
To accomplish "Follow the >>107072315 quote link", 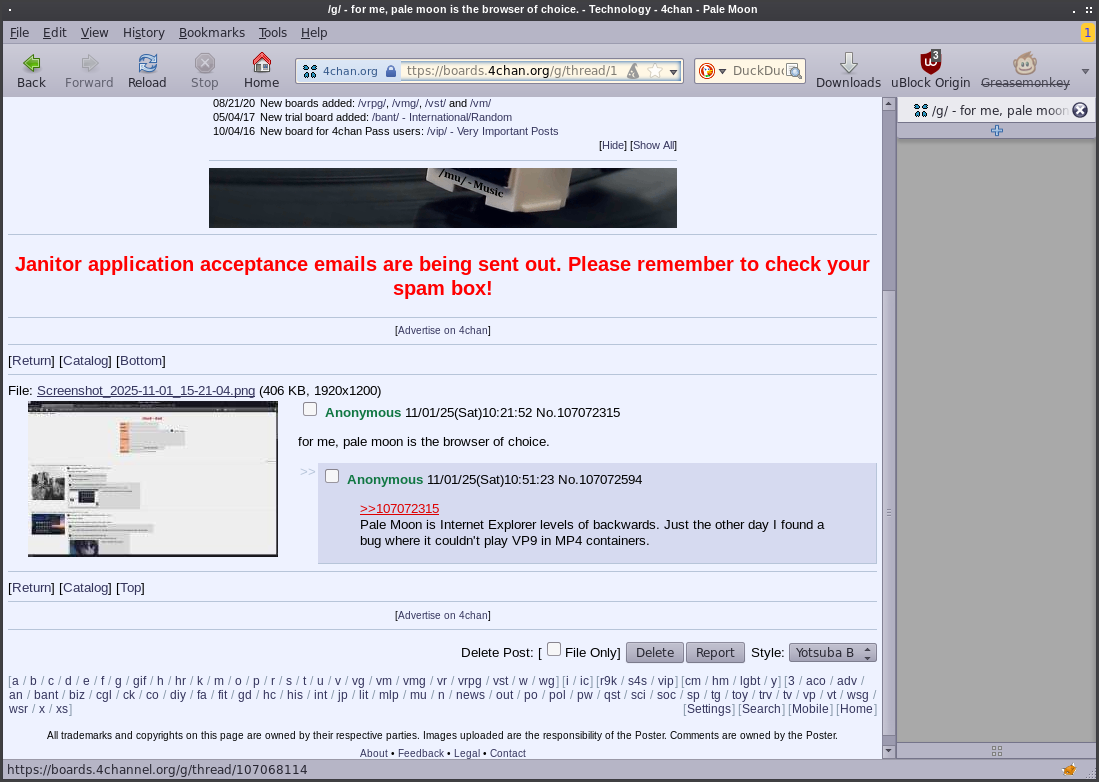I will [400, 509].
